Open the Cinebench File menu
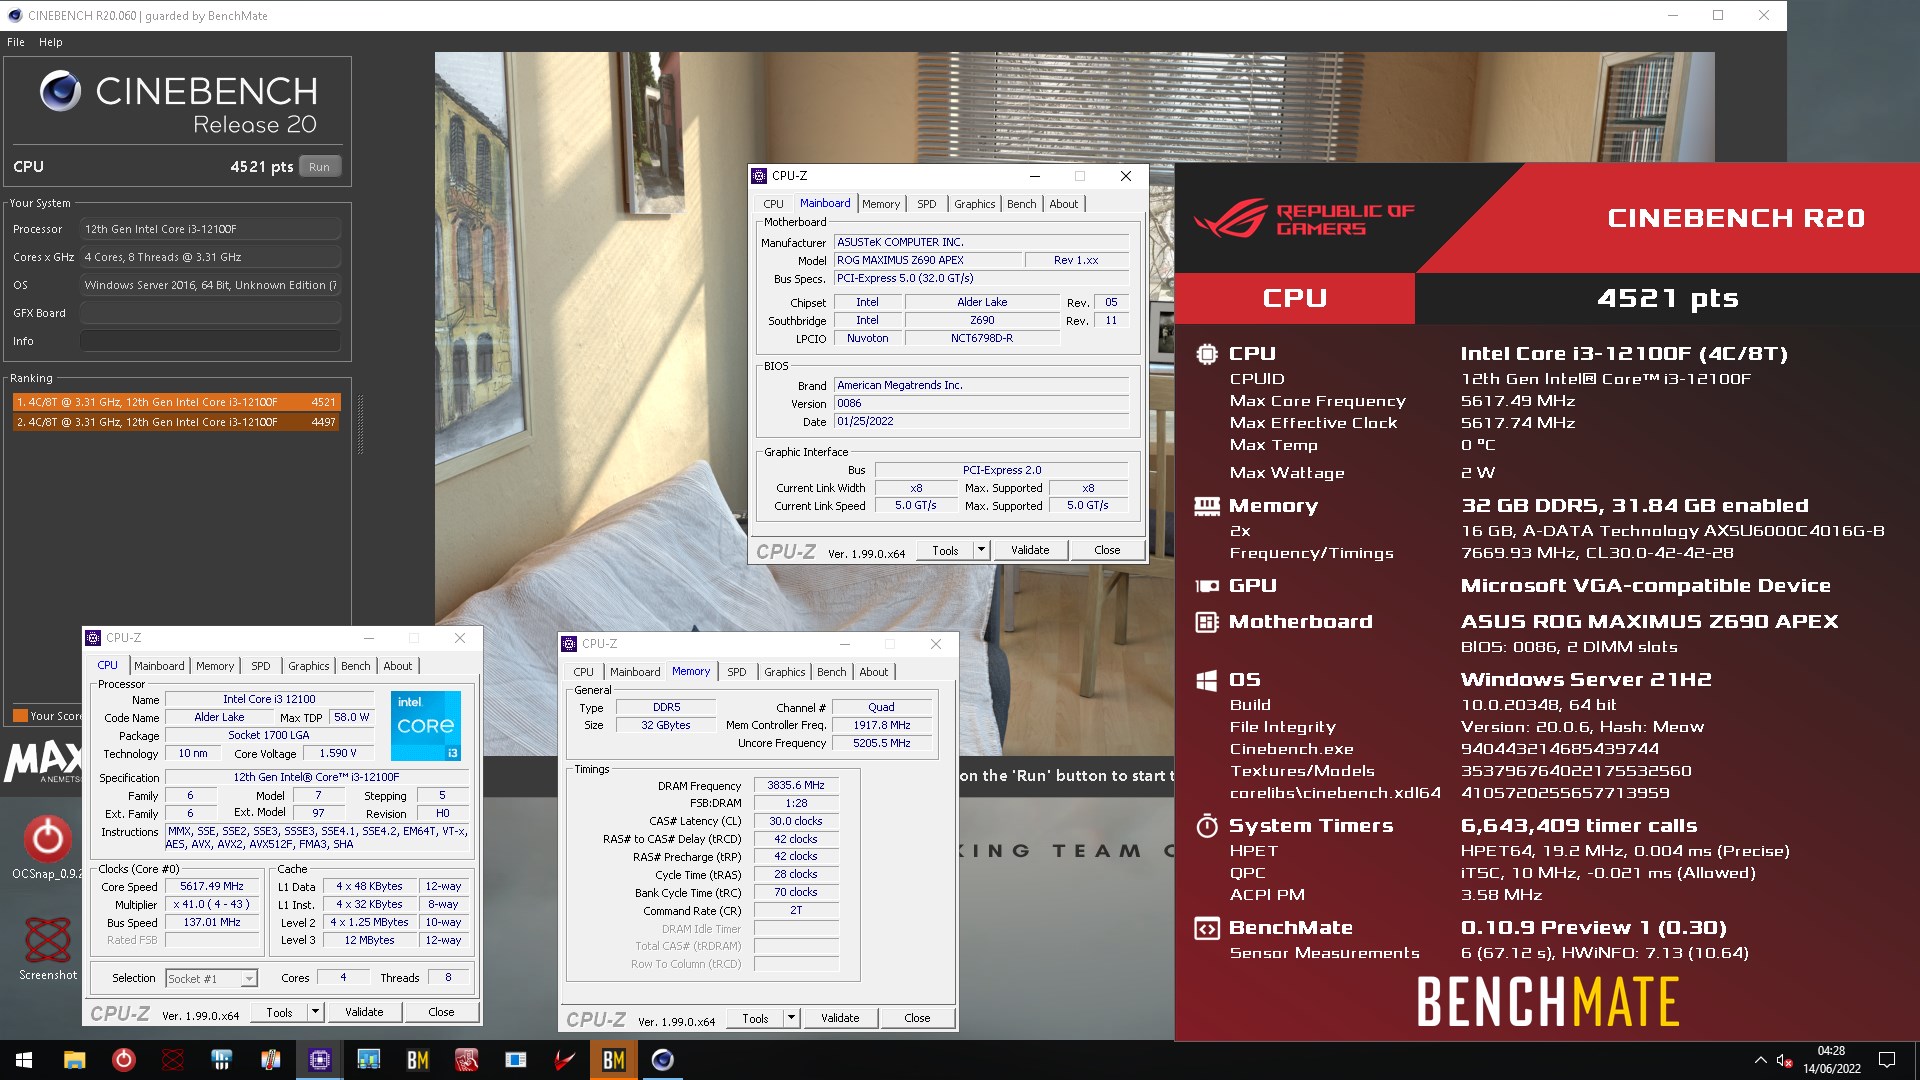1920x1080 pixels. [x=16, y=42]
